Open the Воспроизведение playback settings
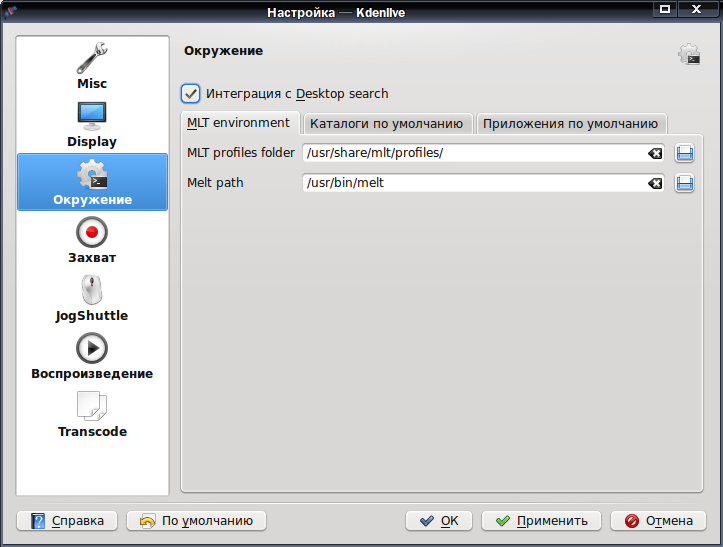 (92, 357)
